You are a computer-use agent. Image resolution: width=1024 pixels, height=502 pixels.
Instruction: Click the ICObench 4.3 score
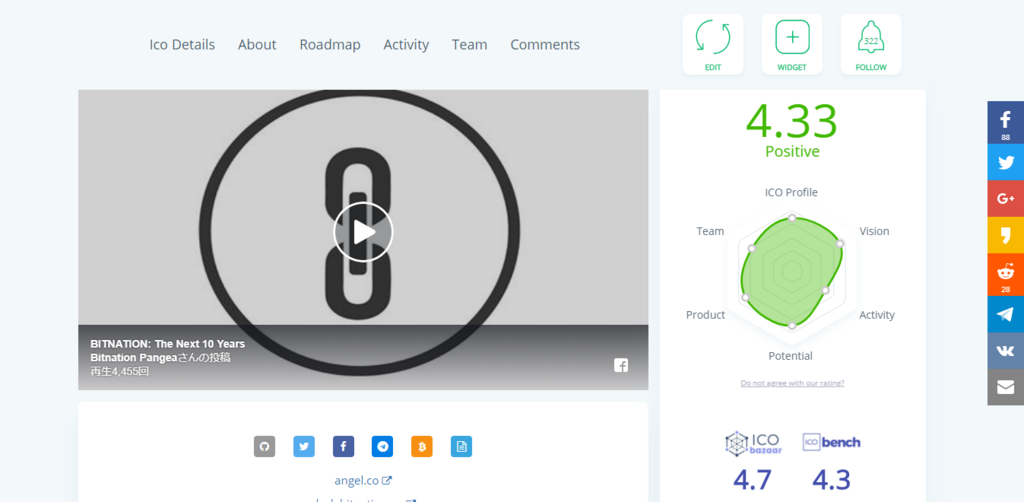point(831,480)
